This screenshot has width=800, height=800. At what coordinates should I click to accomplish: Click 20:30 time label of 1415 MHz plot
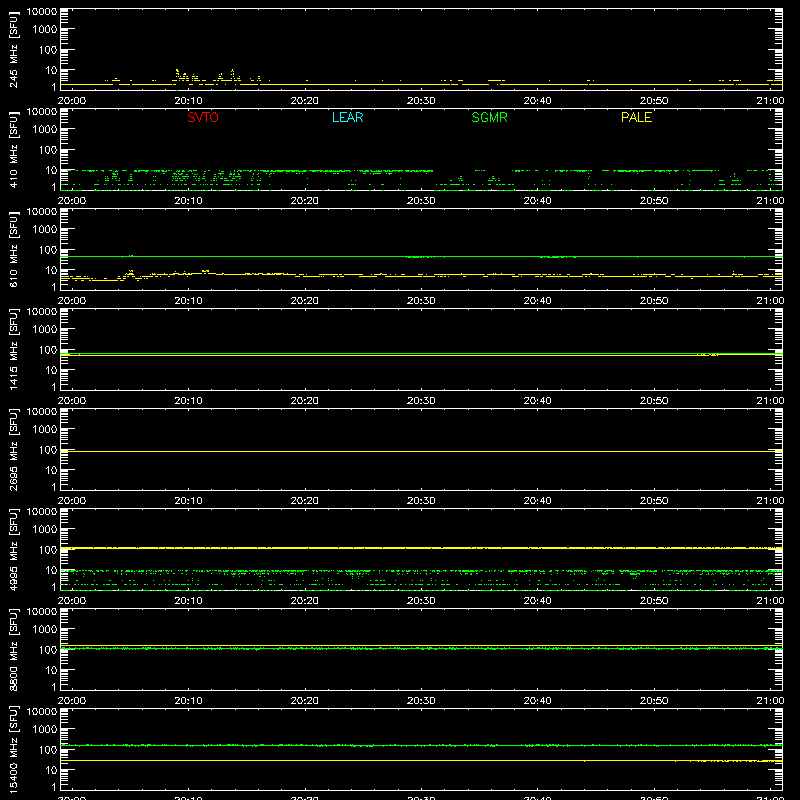[x=421, y=401]
